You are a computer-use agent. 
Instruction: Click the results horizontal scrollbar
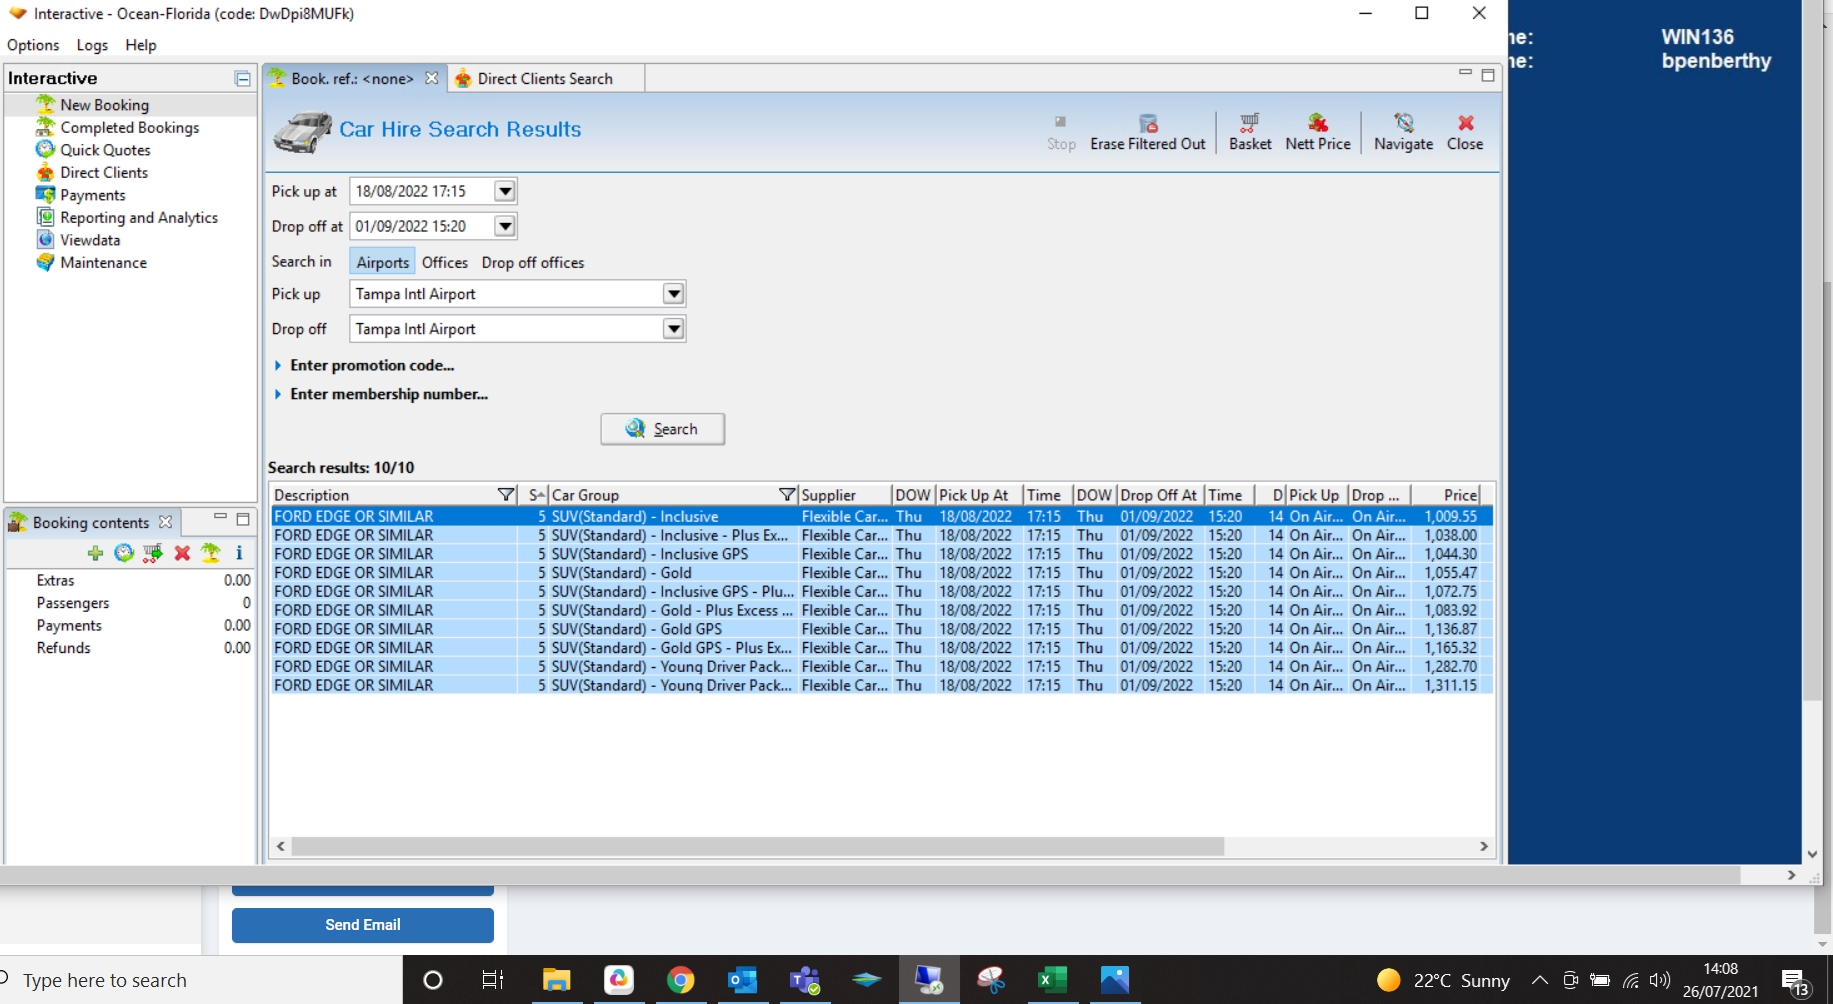coord(757,847)
